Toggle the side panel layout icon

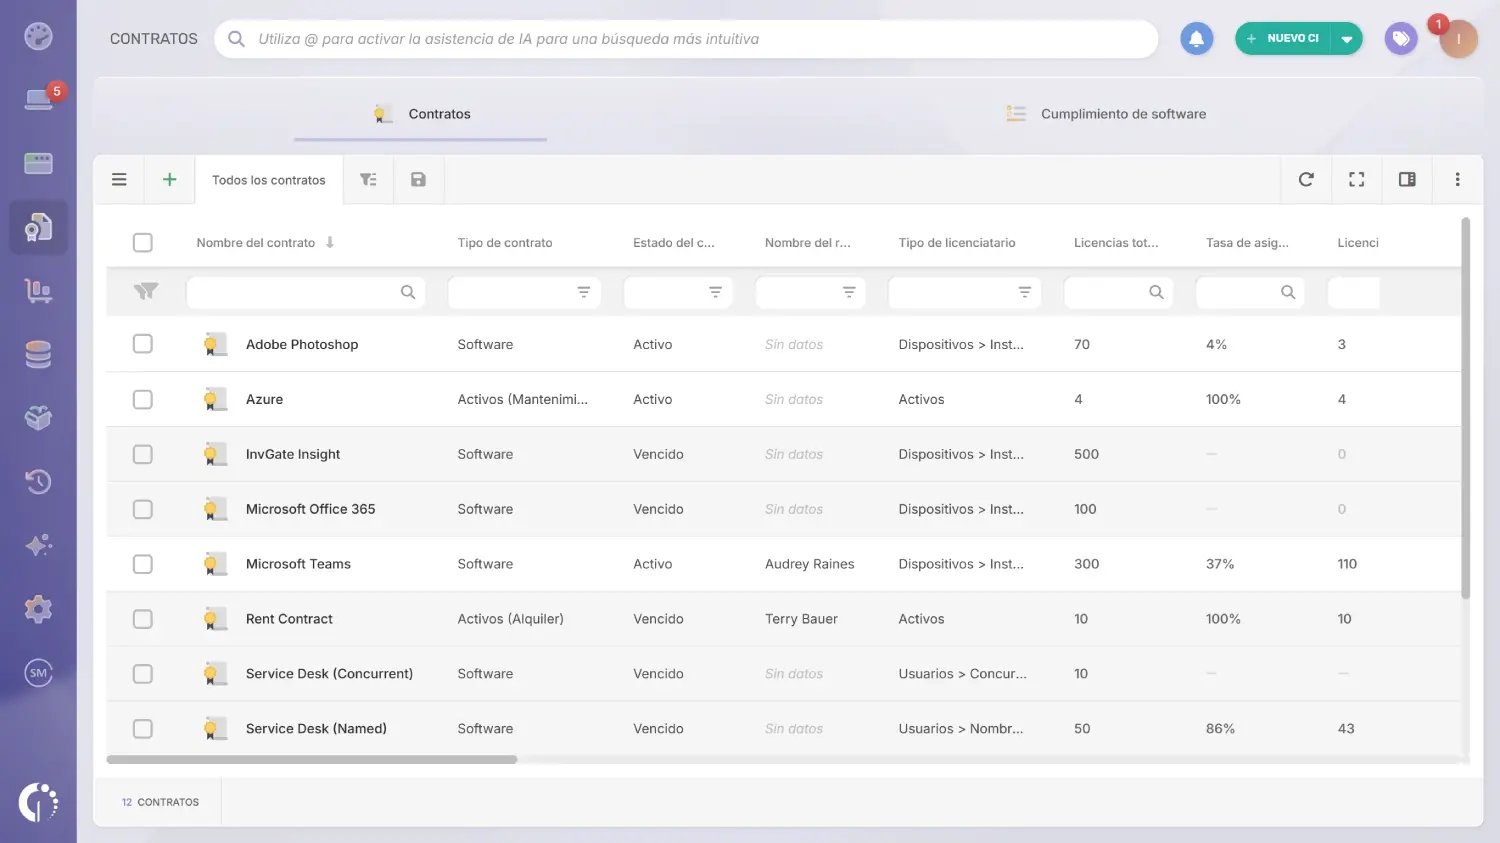[x=1407, y=180]
